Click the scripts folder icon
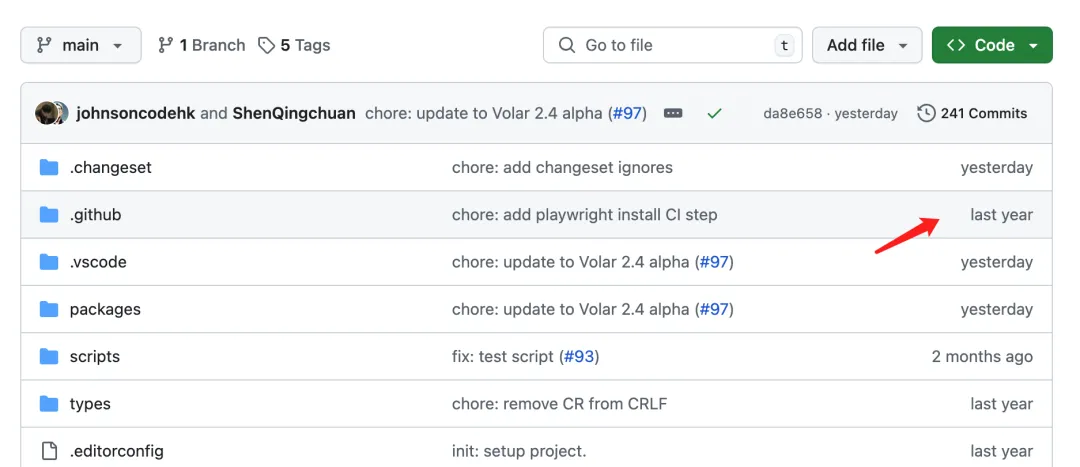The height and width of the screenshot is (467, 1080). click(x=49, y=356)
